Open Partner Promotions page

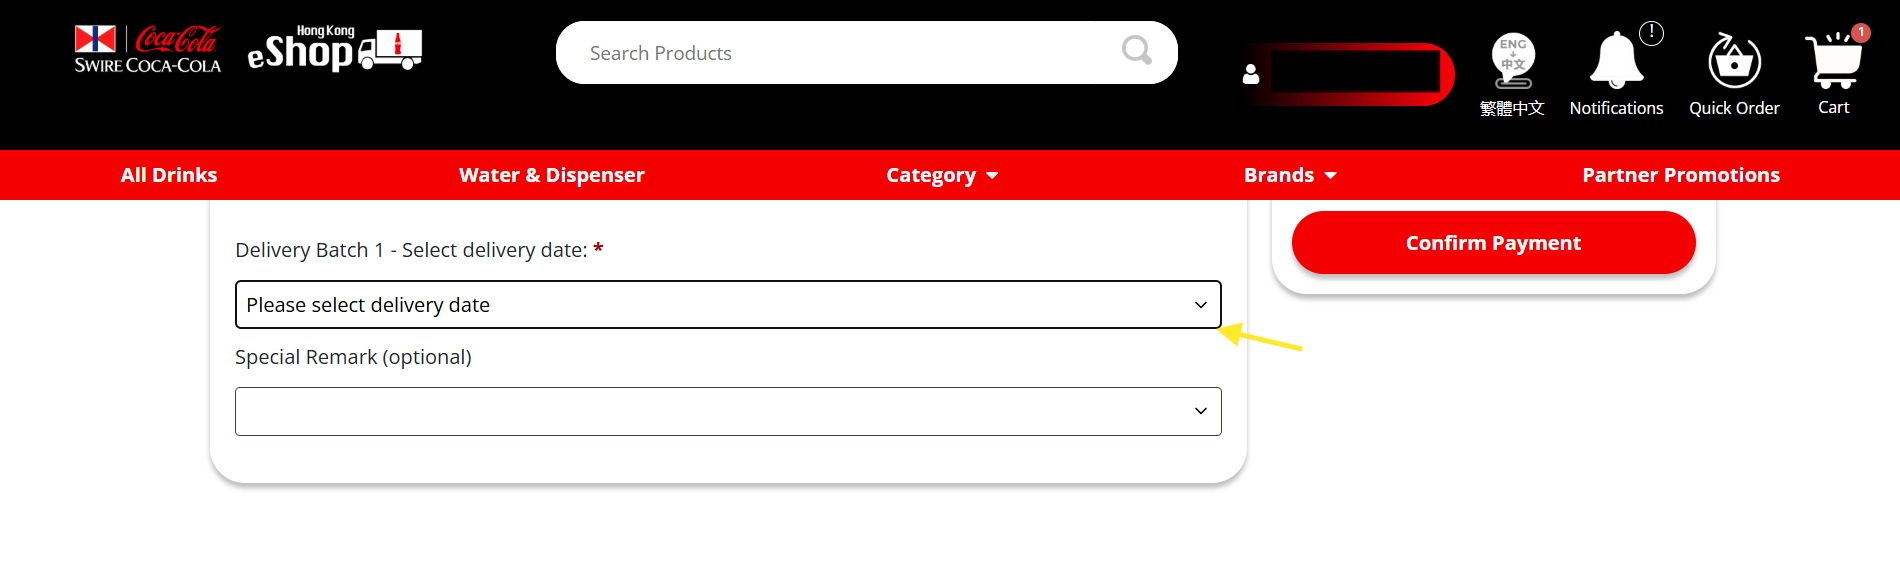[1681, 175]
